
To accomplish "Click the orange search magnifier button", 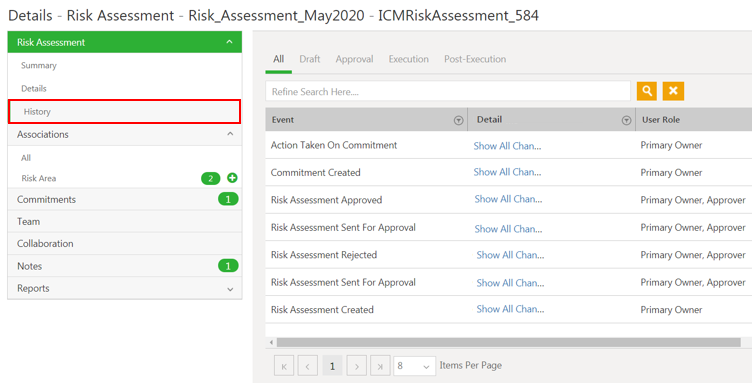I will [647, 91].
